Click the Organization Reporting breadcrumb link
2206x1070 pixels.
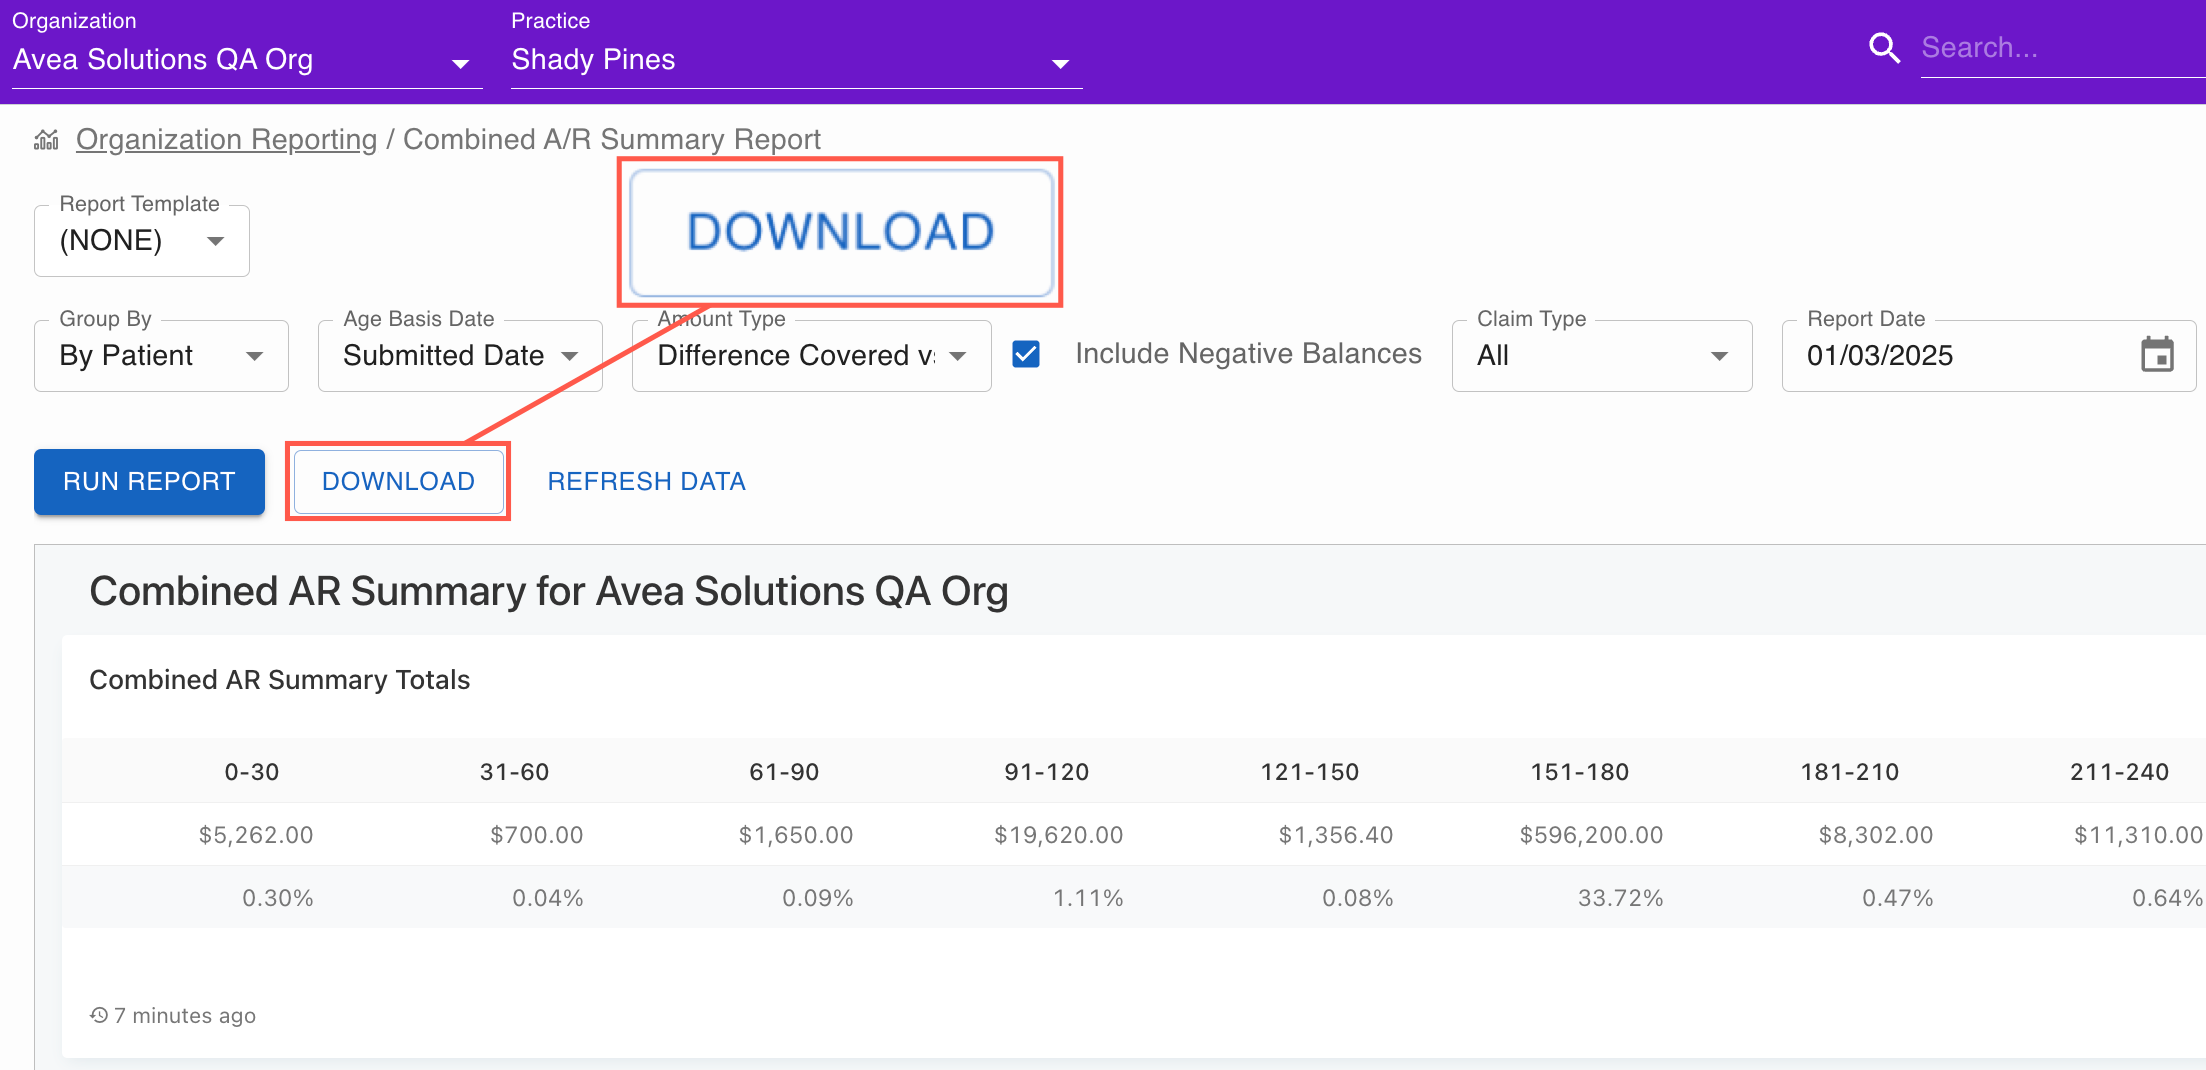[x=226, y=140]
